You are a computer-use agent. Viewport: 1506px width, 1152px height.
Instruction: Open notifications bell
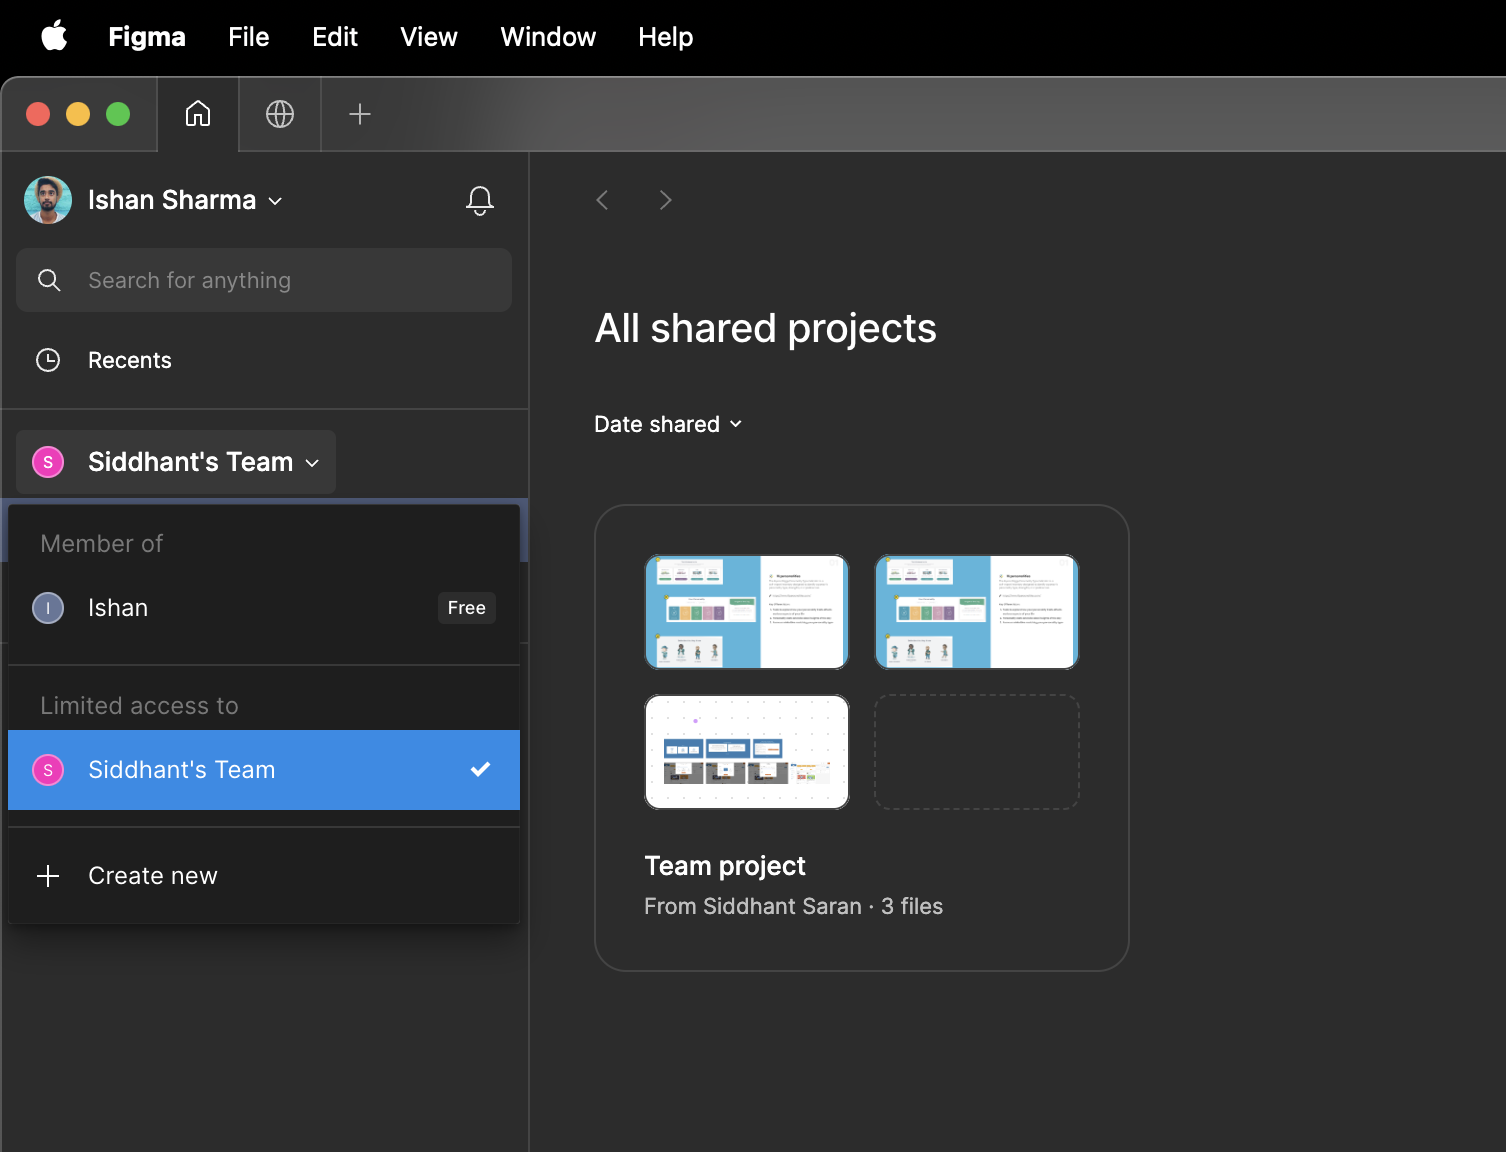point(480,201)
